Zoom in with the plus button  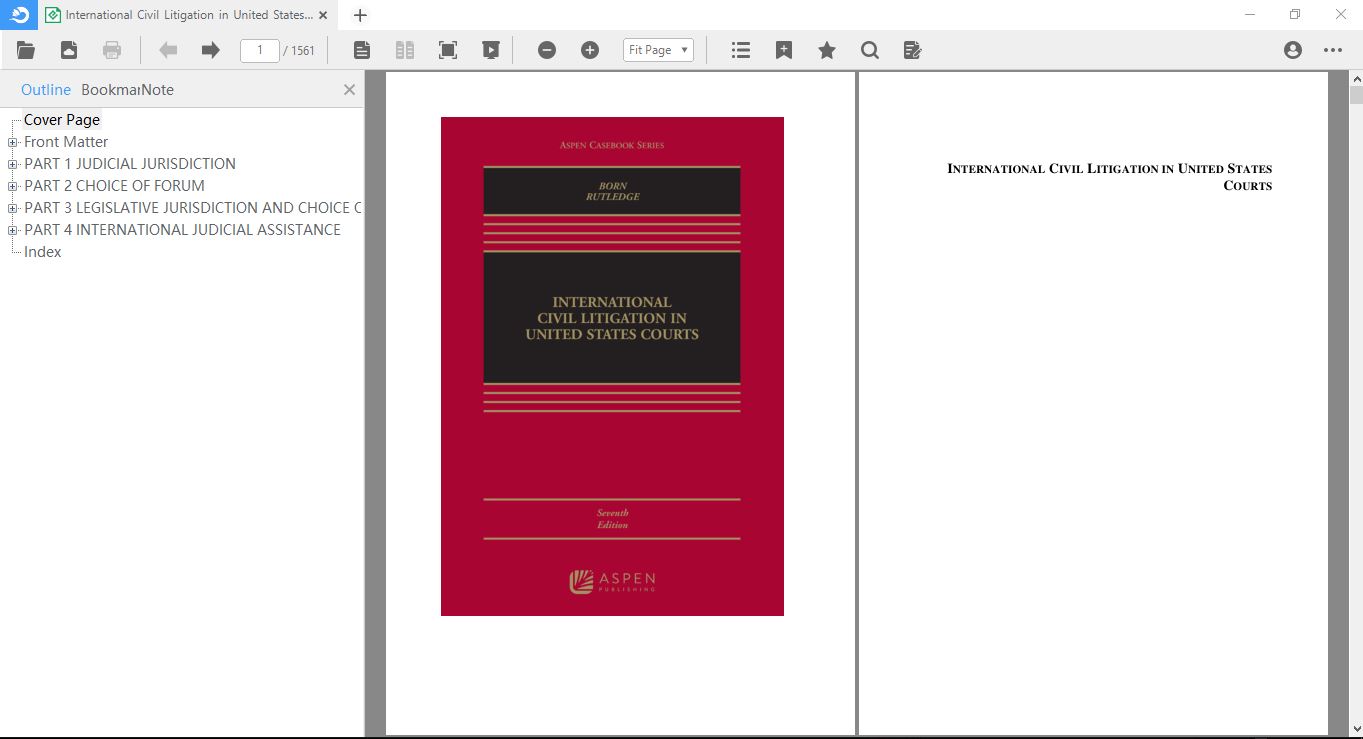pyautogui.click(x=590, y=50)
